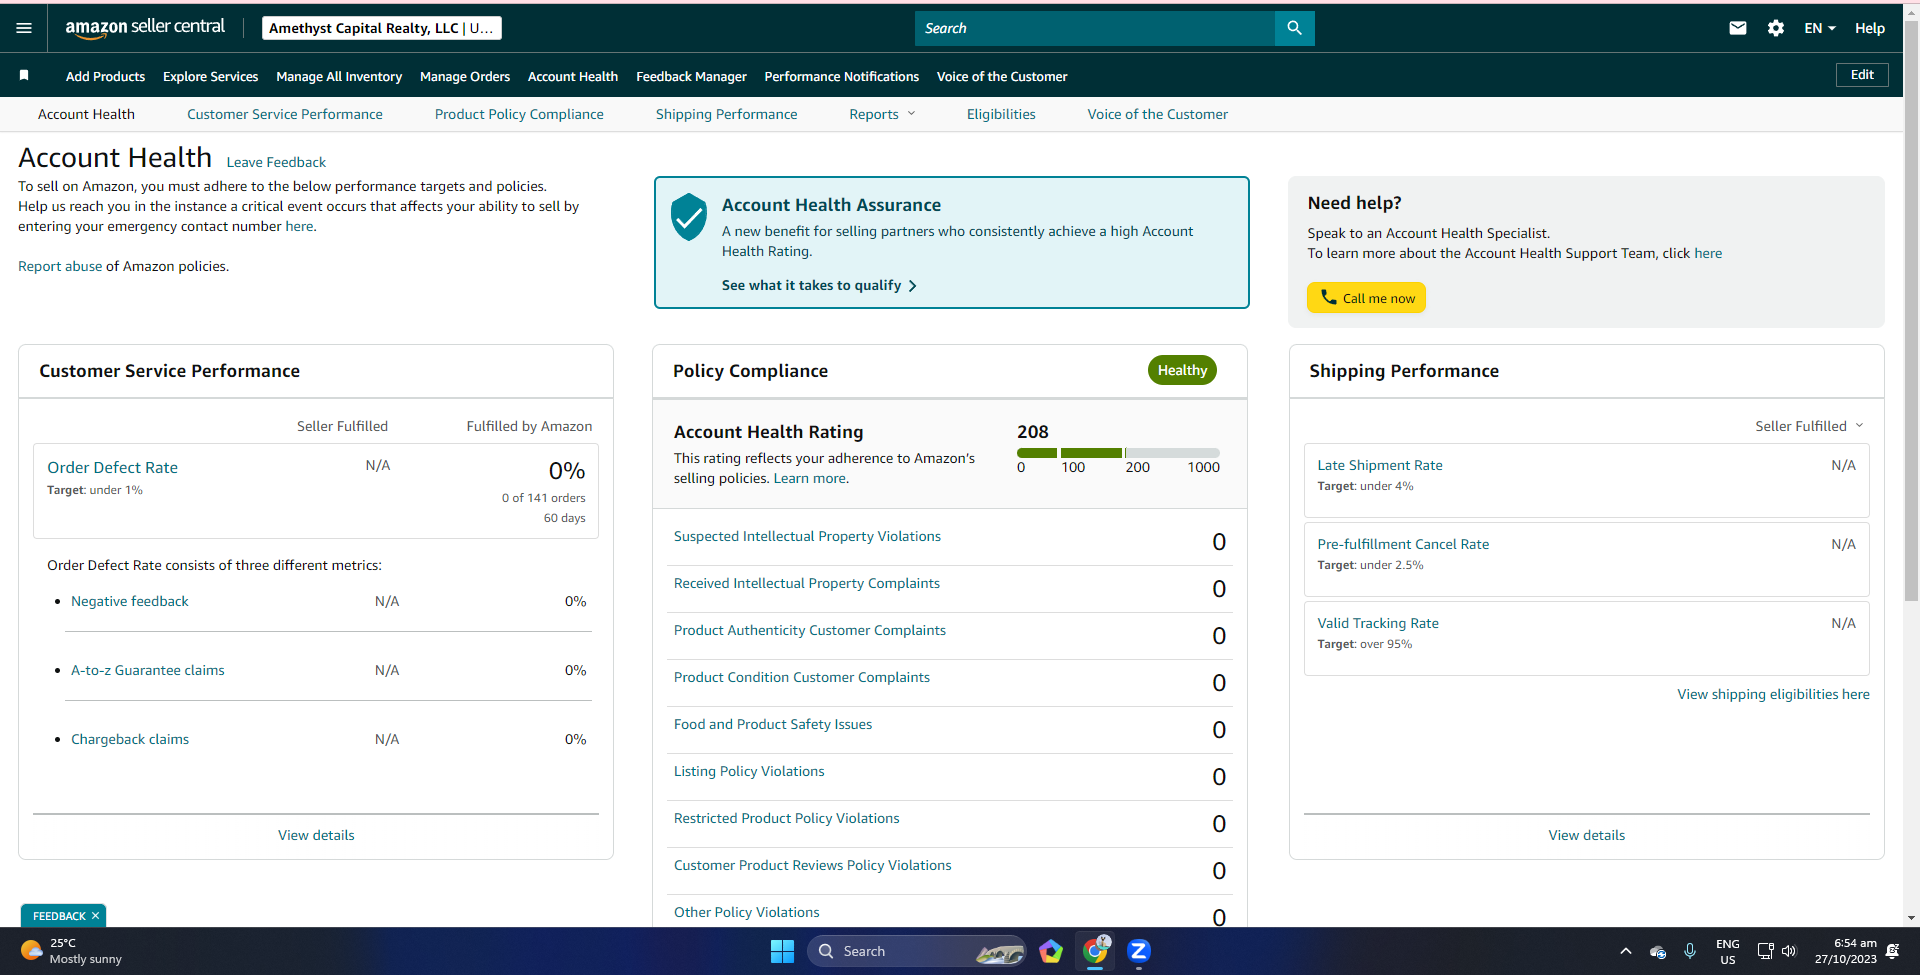Click the Account Health Rating progress bar
The width and height of the screenshot is (1920, 975).
(x=1118, y=453)
